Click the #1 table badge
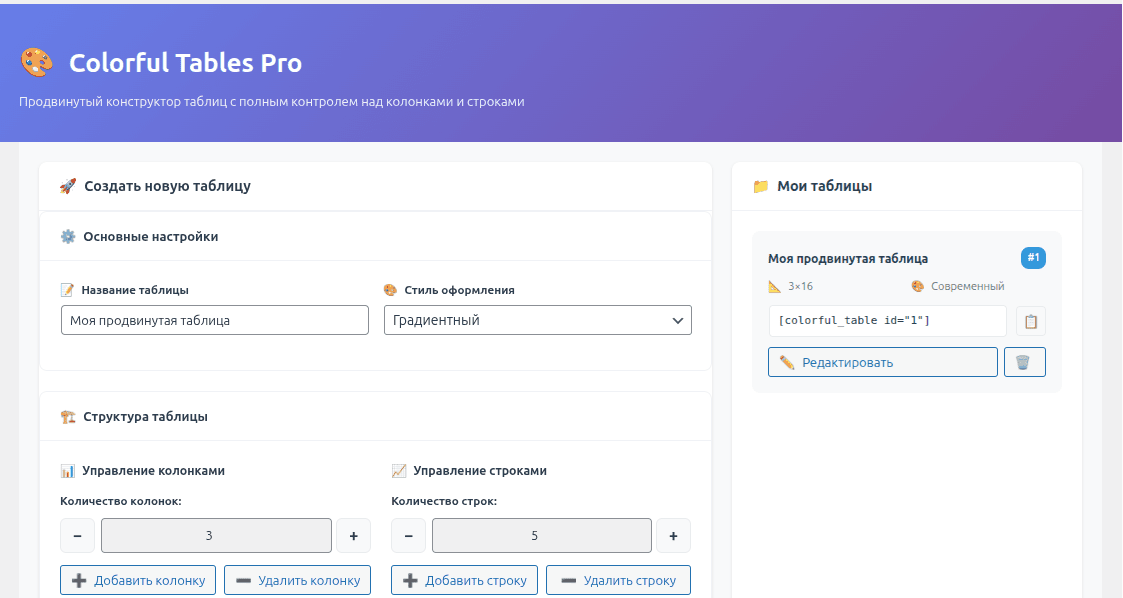The image size is (1123, 598). point(1033,258)
